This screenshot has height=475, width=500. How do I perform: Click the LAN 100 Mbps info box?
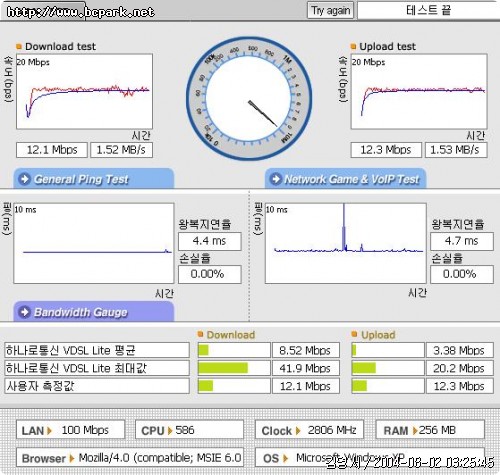[x=71, y=430]
